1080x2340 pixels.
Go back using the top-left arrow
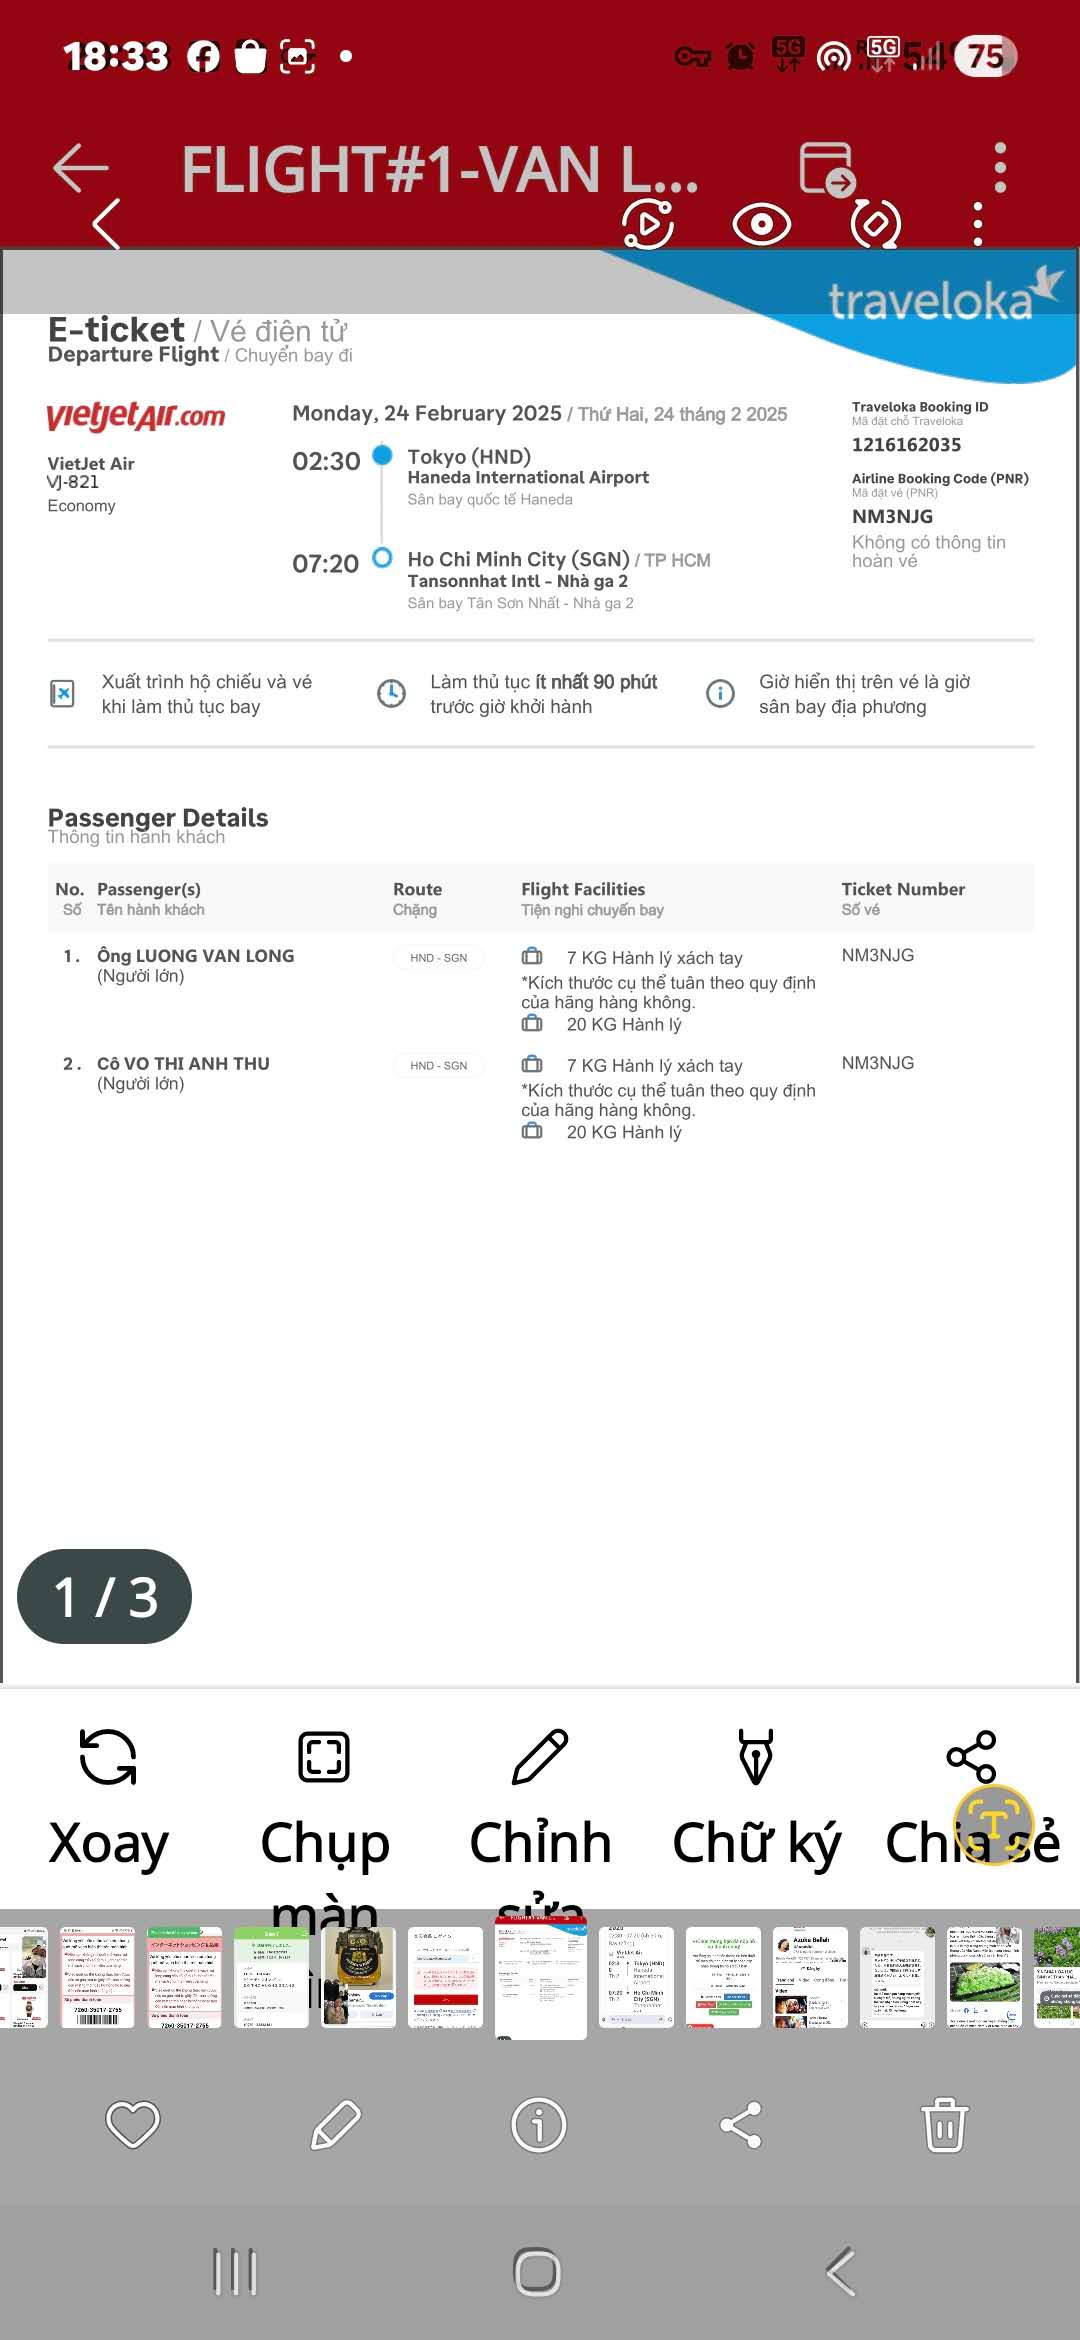pos(80,167)
